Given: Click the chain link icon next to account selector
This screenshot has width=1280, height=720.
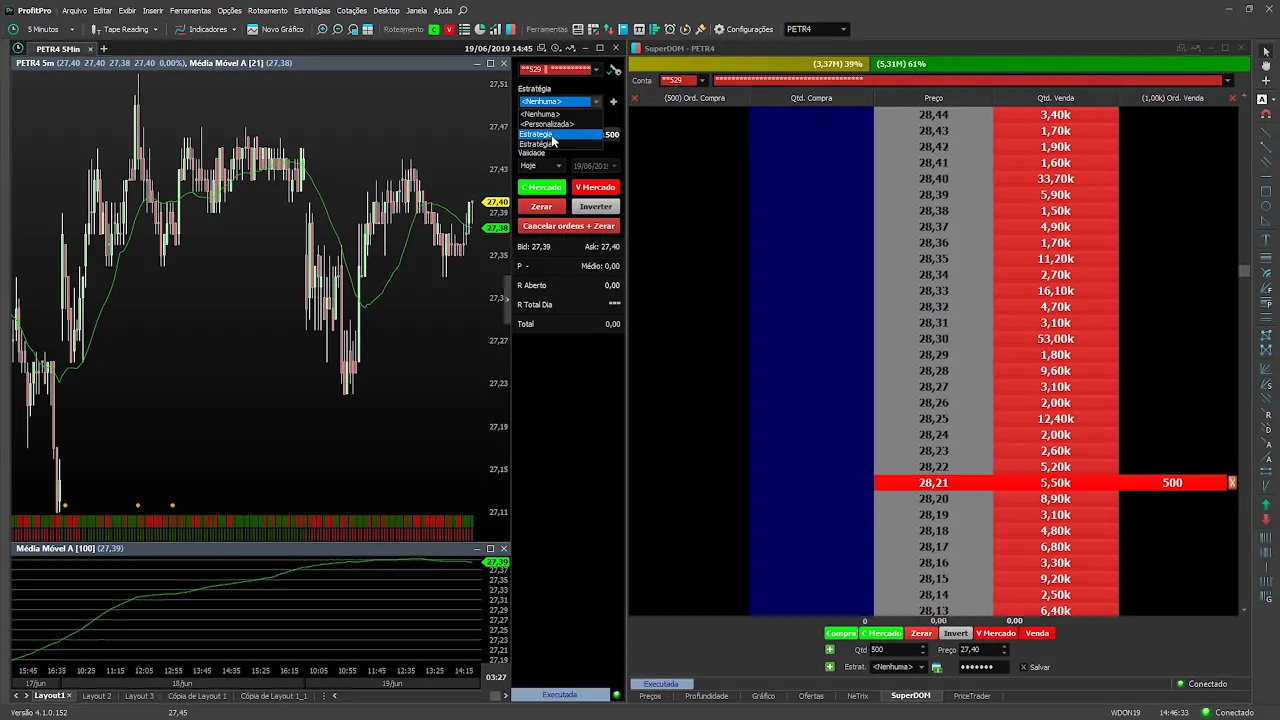Looking at the screenshot, I should [614, 69].
